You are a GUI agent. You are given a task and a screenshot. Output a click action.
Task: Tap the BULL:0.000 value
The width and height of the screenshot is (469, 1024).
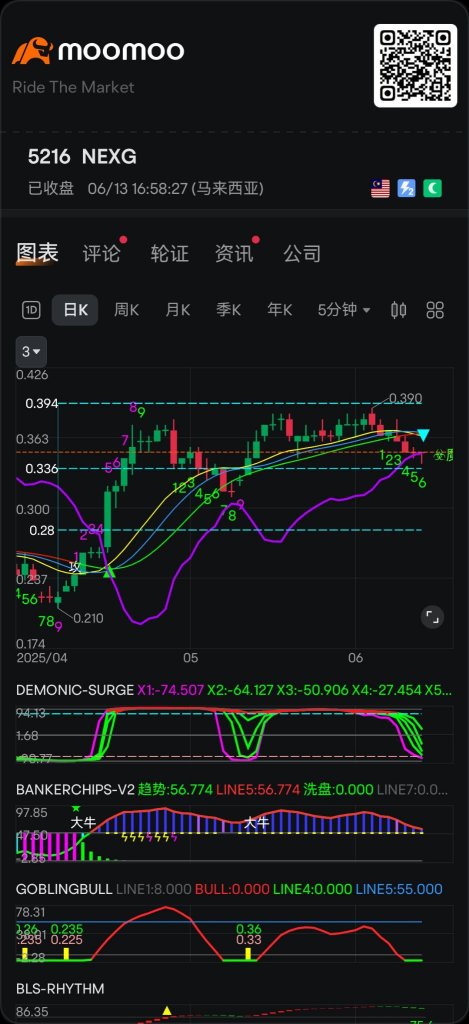point(232,889)
